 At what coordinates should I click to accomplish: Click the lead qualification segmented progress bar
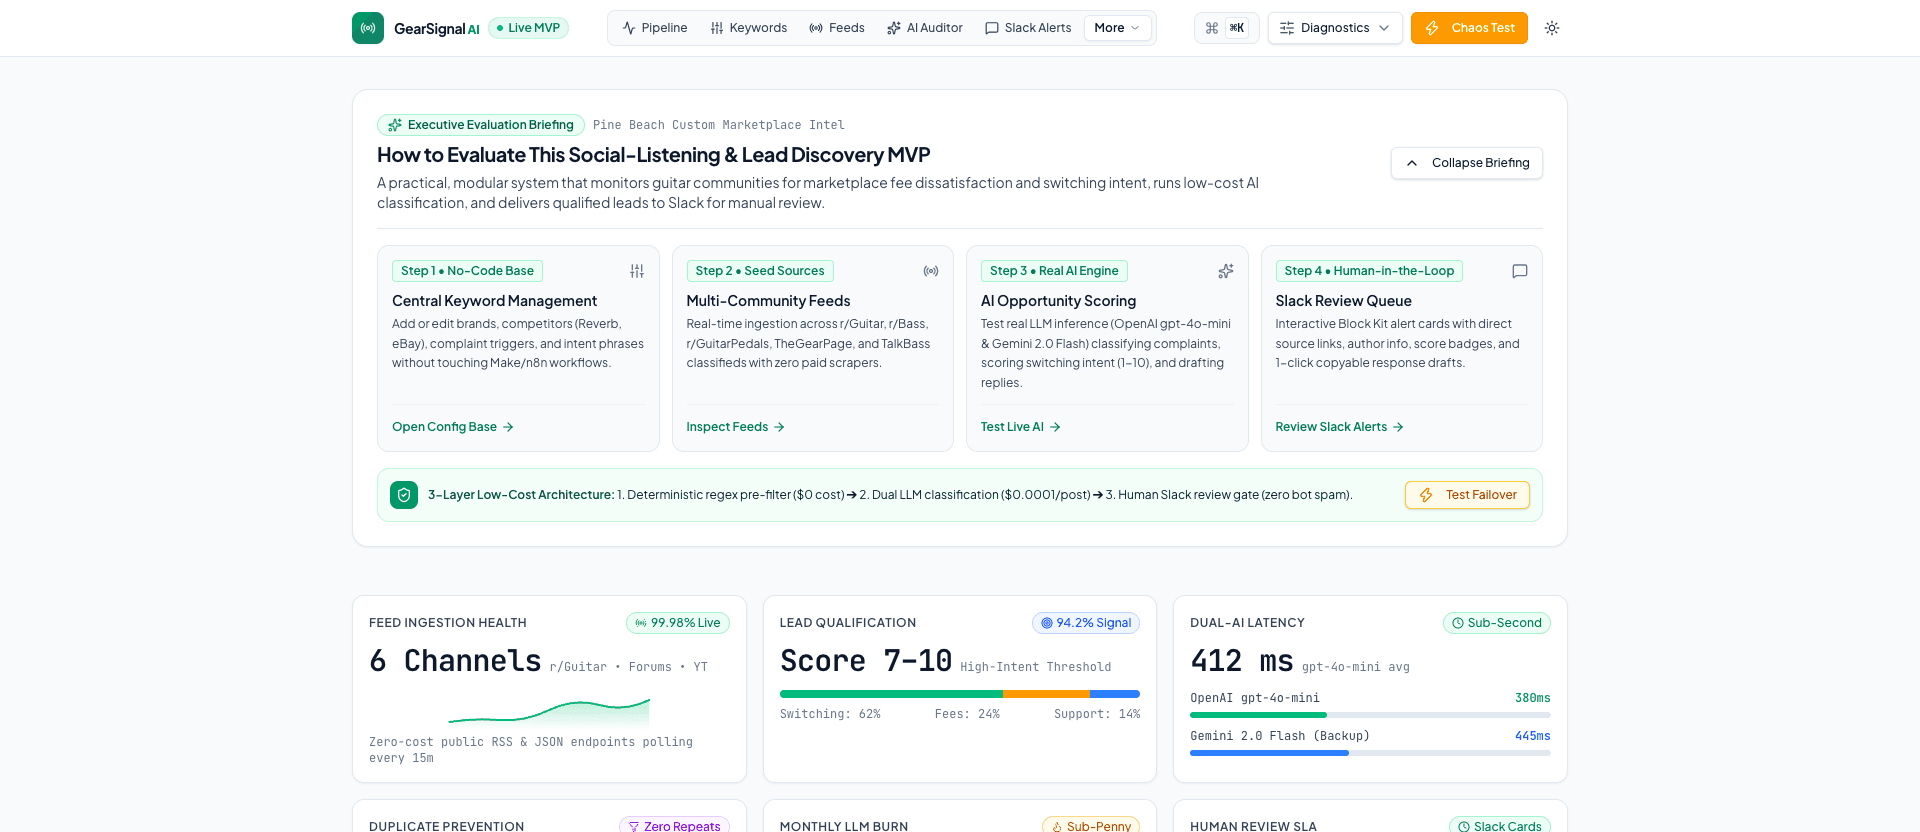[960, 694]
